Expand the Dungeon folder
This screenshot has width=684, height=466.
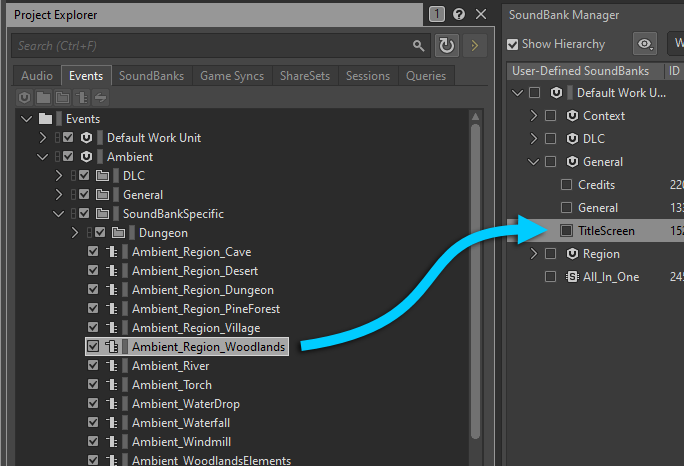(x=75, y=233)
